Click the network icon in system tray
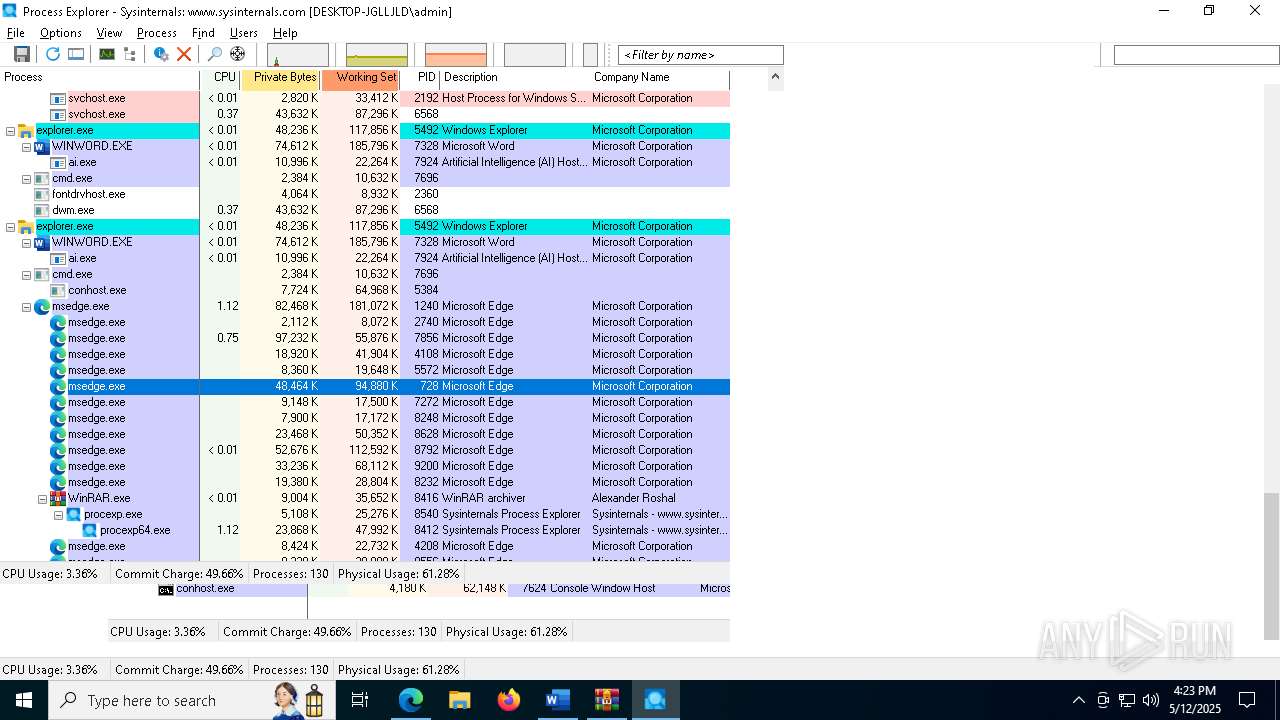This screenshot has width=1280, height=720. pos(1127,700)
